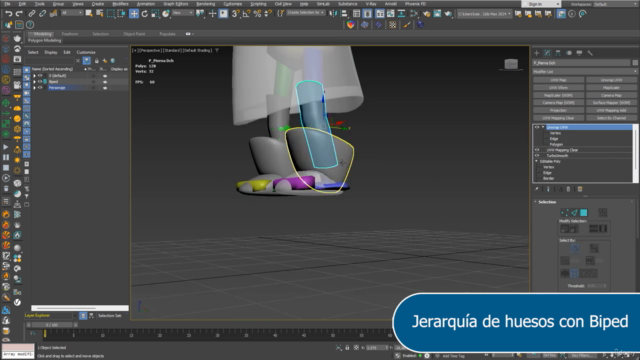Click the Remove modifier trash icon
This screenshot has height=360, width=640.
[568, 189]
